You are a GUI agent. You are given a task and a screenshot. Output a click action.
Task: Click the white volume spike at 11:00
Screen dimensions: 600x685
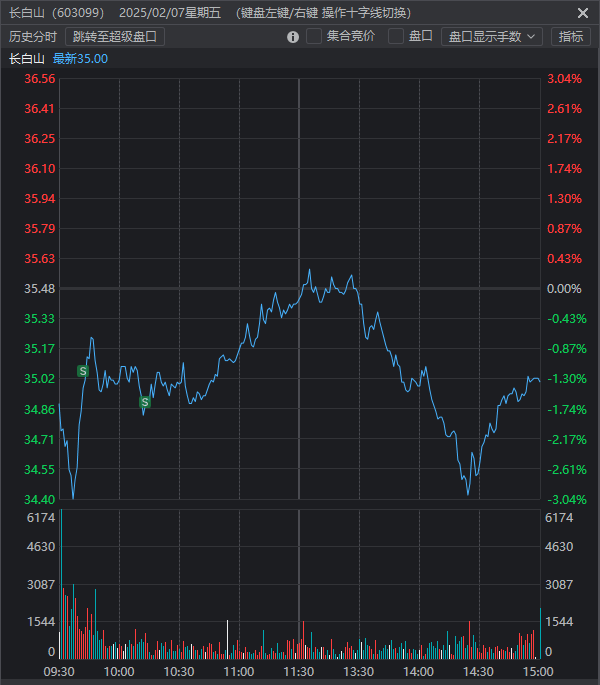[x=228, y=640]
